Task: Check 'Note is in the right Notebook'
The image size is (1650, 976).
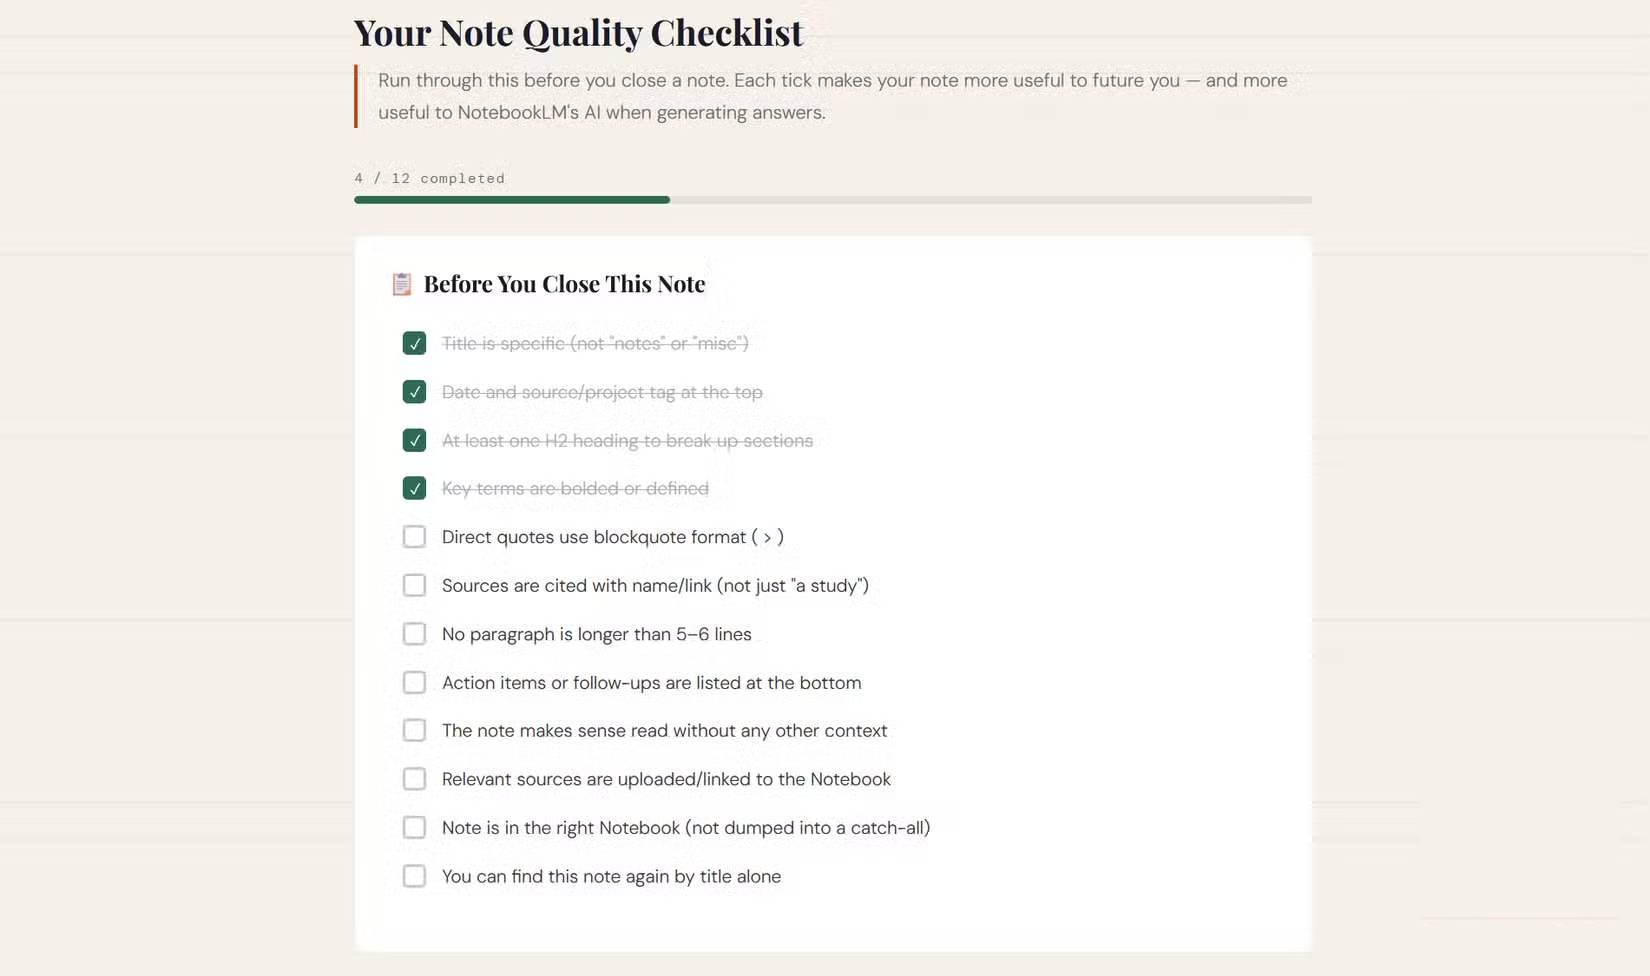Action: 414,827
